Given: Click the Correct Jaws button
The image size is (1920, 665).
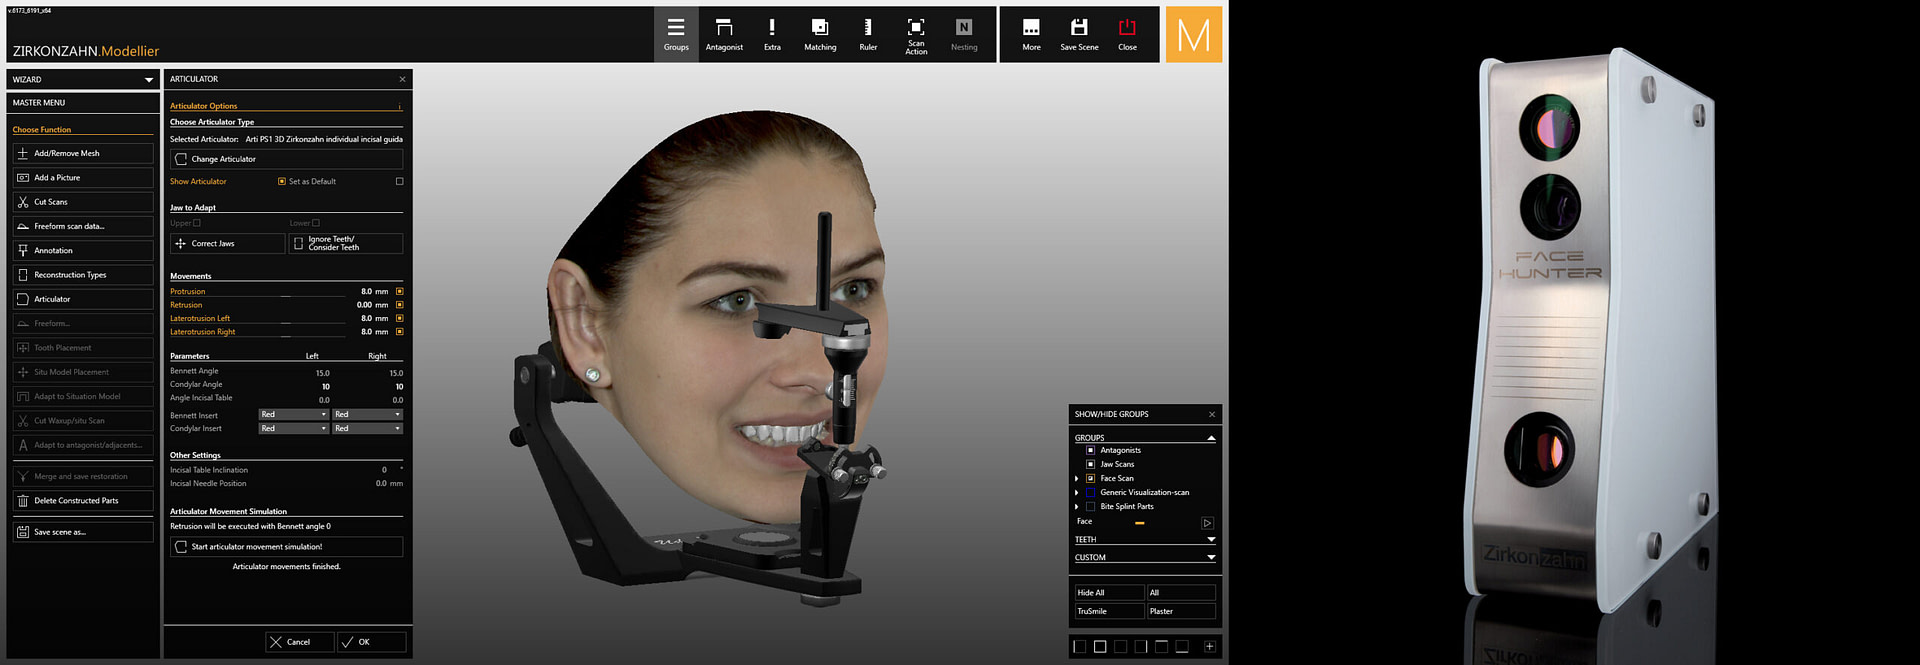Looking at the screenshot, I should [228, 243].
